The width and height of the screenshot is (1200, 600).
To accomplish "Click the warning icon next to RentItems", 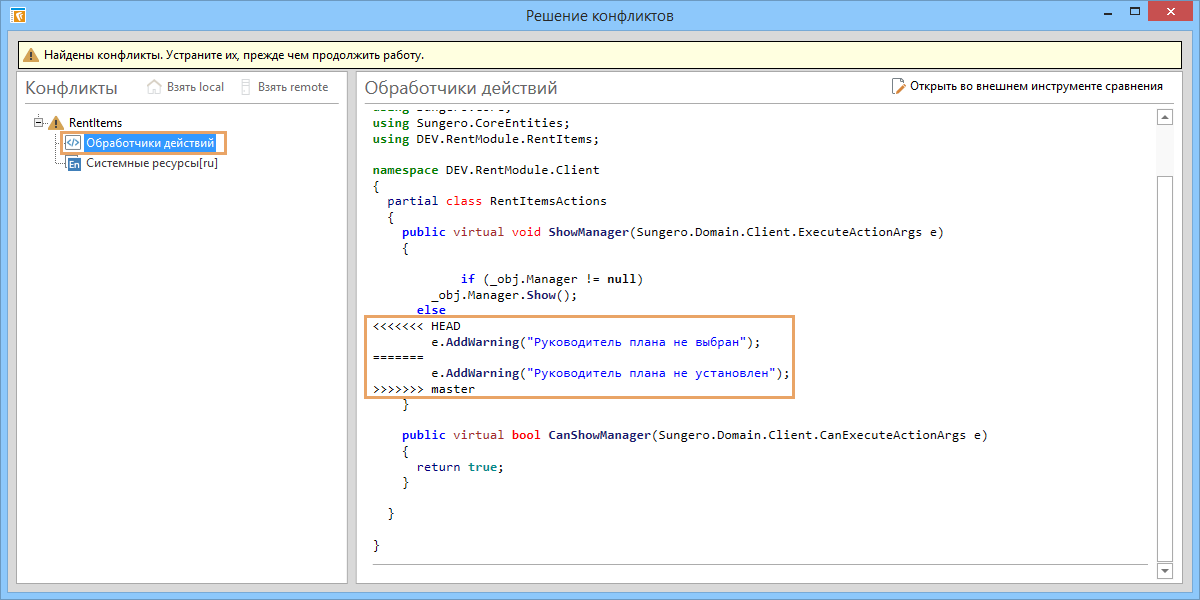I will tap(56, 123).
